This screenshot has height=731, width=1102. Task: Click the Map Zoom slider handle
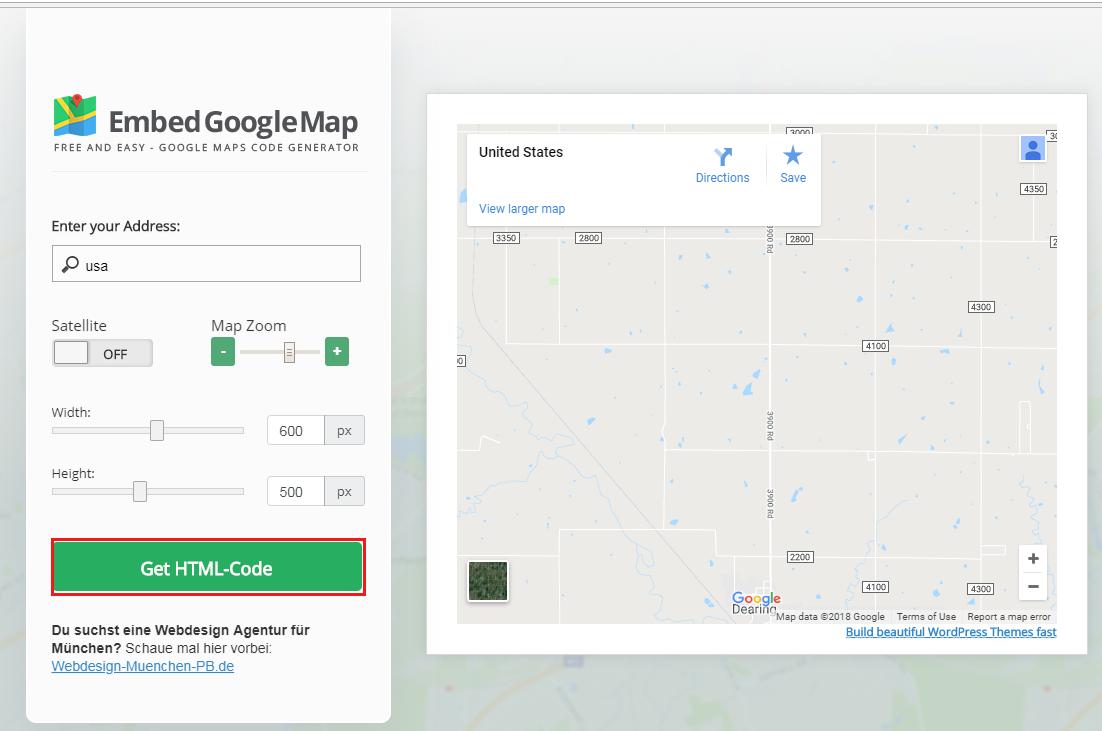[289, 352]
